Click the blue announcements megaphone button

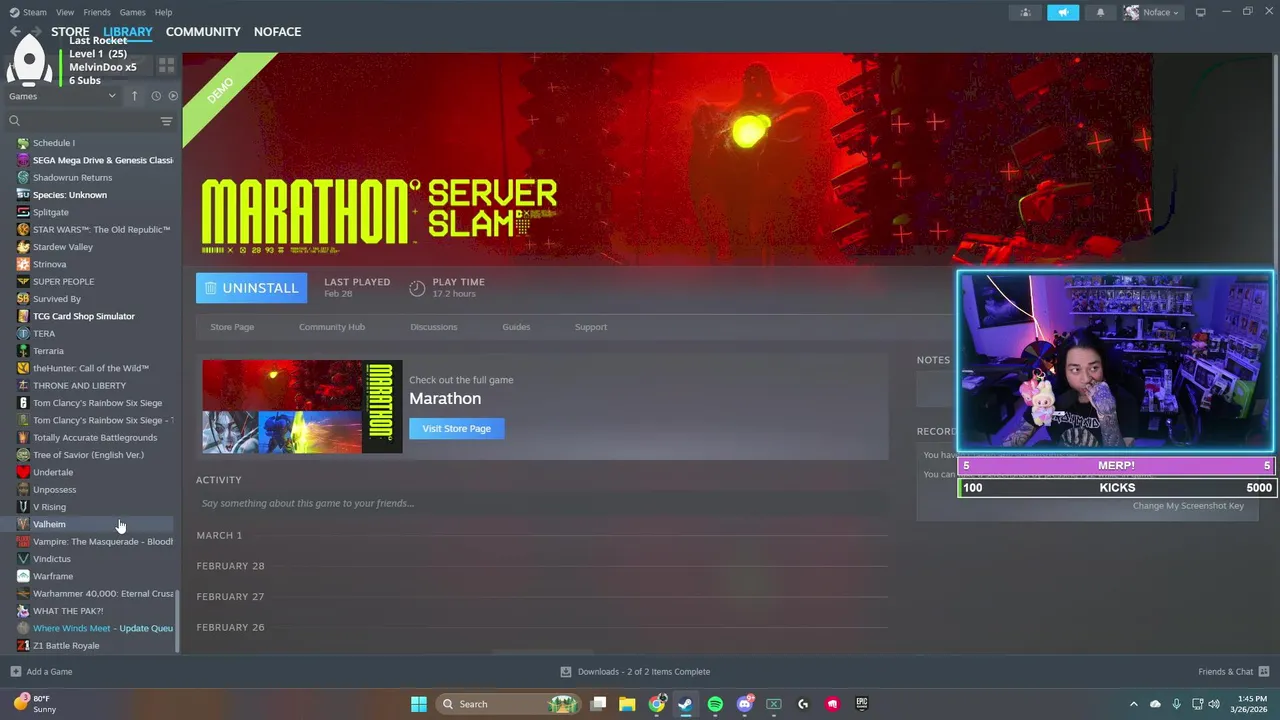tap(1063, 12)
